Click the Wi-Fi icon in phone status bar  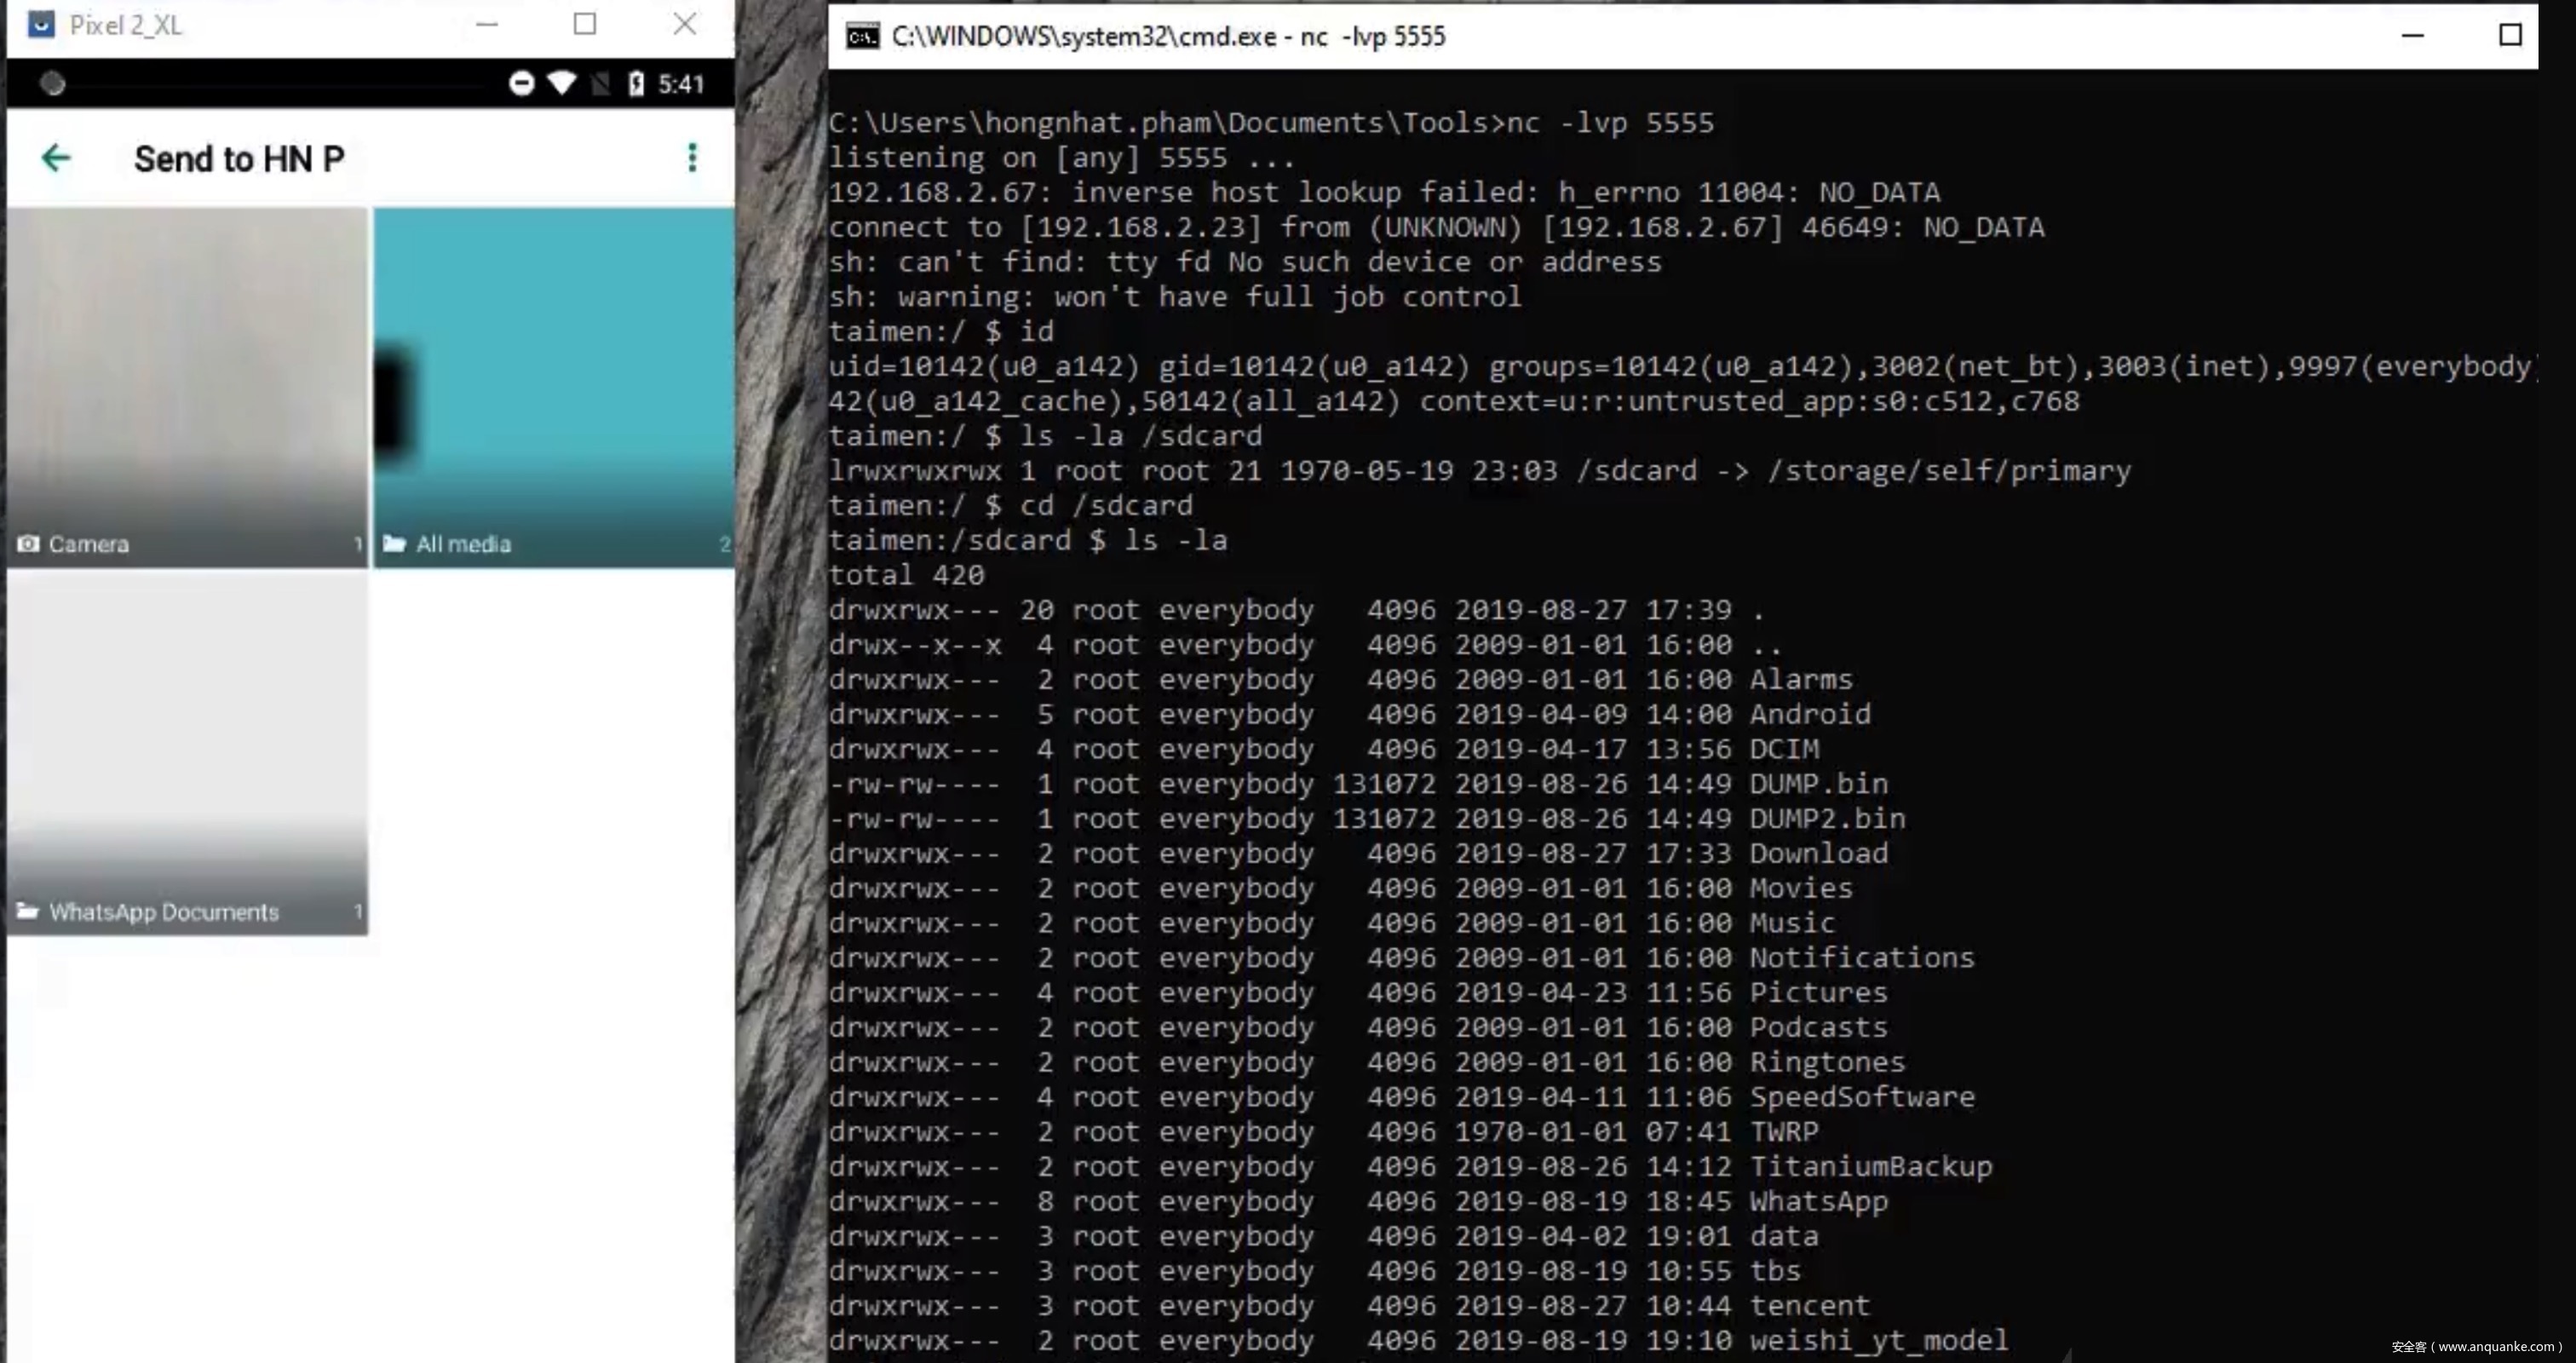point(562,83)
